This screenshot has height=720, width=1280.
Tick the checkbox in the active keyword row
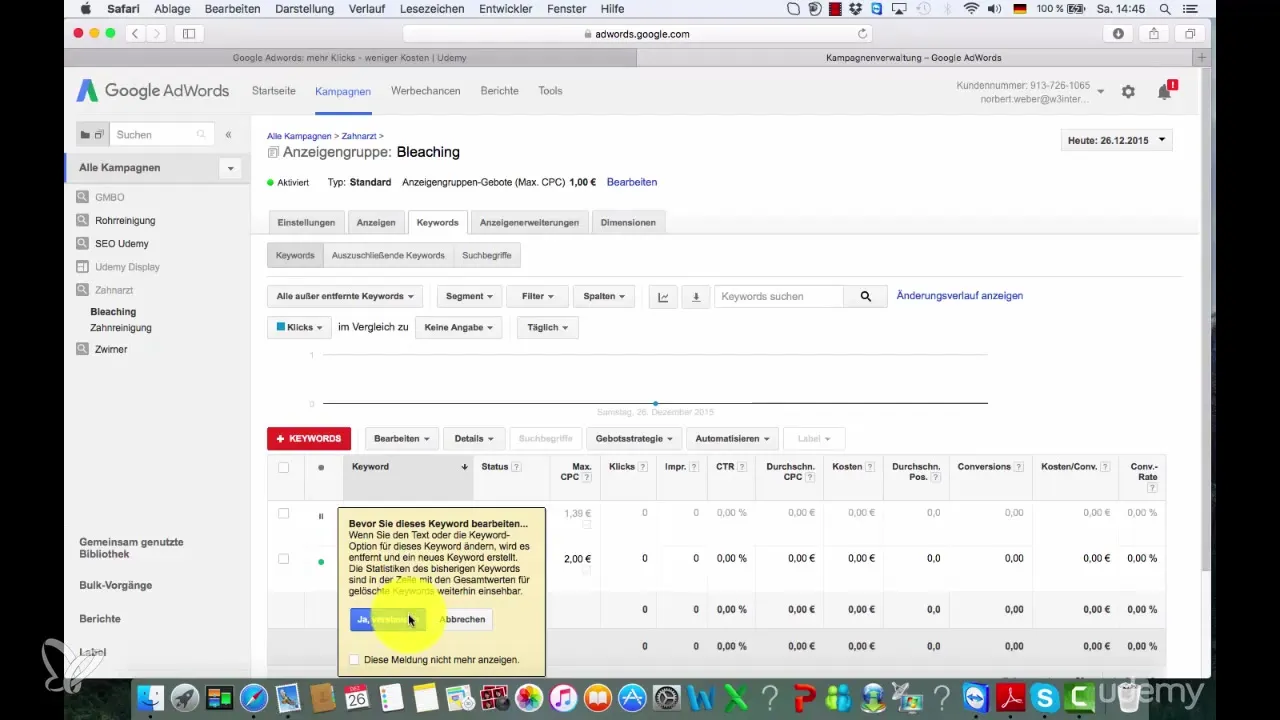284,559
